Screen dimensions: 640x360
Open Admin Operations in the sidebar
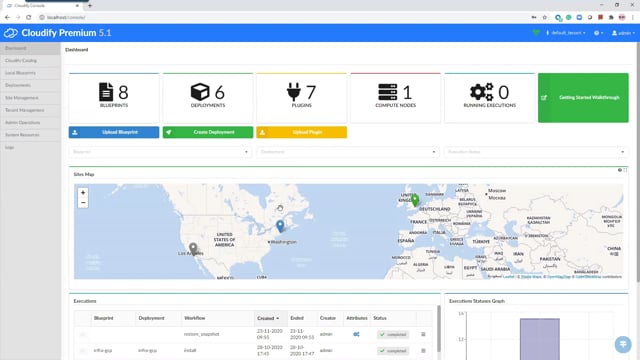(31, 122)
